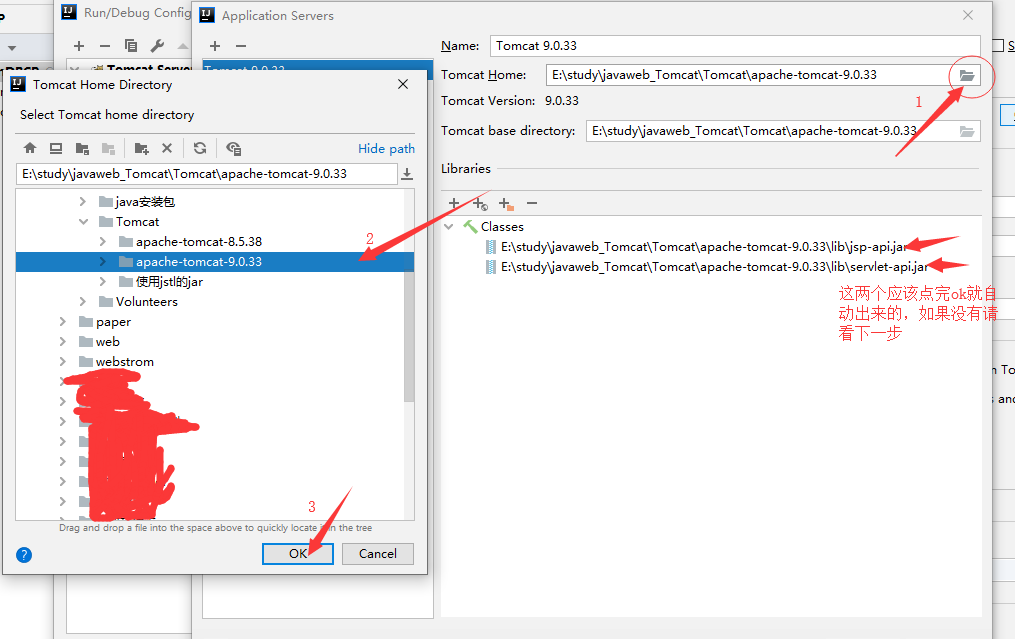Toggle show hidden files and directories icon
1015x639 pixels.
(233, 148)
